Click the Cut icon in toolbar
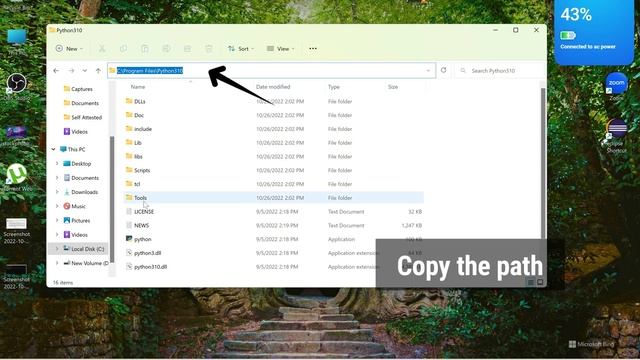Image resolution: width=640 pixels, height=360 pixels. click(102, 49)
